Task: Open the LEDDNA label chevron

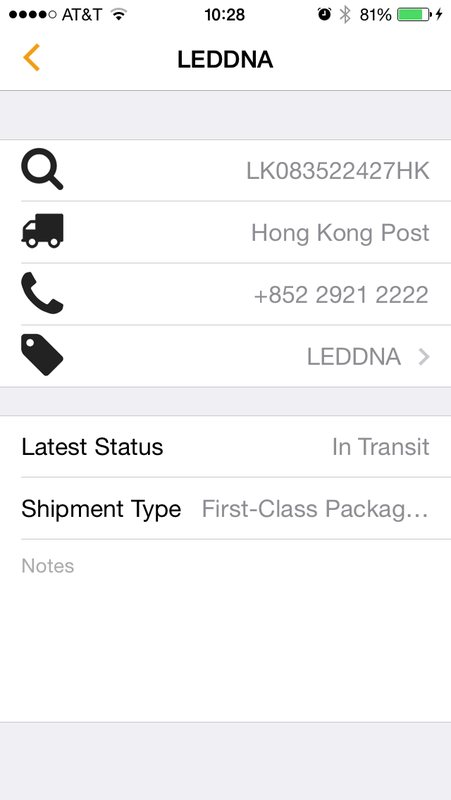Action: (x=424, y=357)
